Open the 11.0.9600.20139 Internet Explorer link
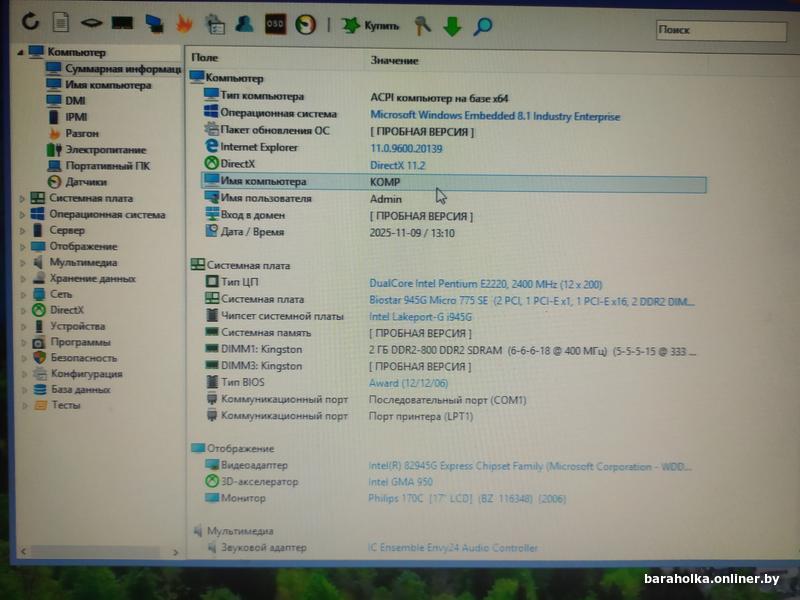The image size is (800, 600). tap(406, 148)
